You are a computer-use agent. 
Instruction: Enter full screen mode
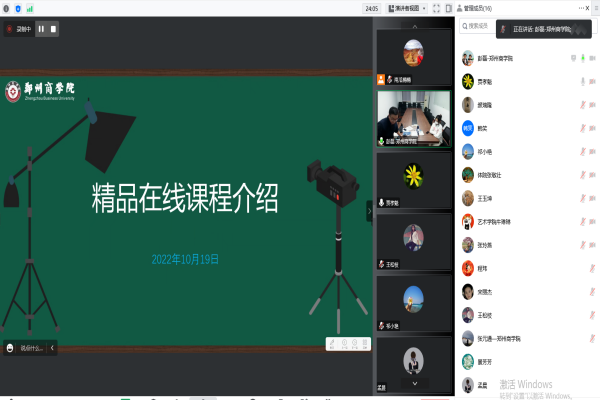437,8
